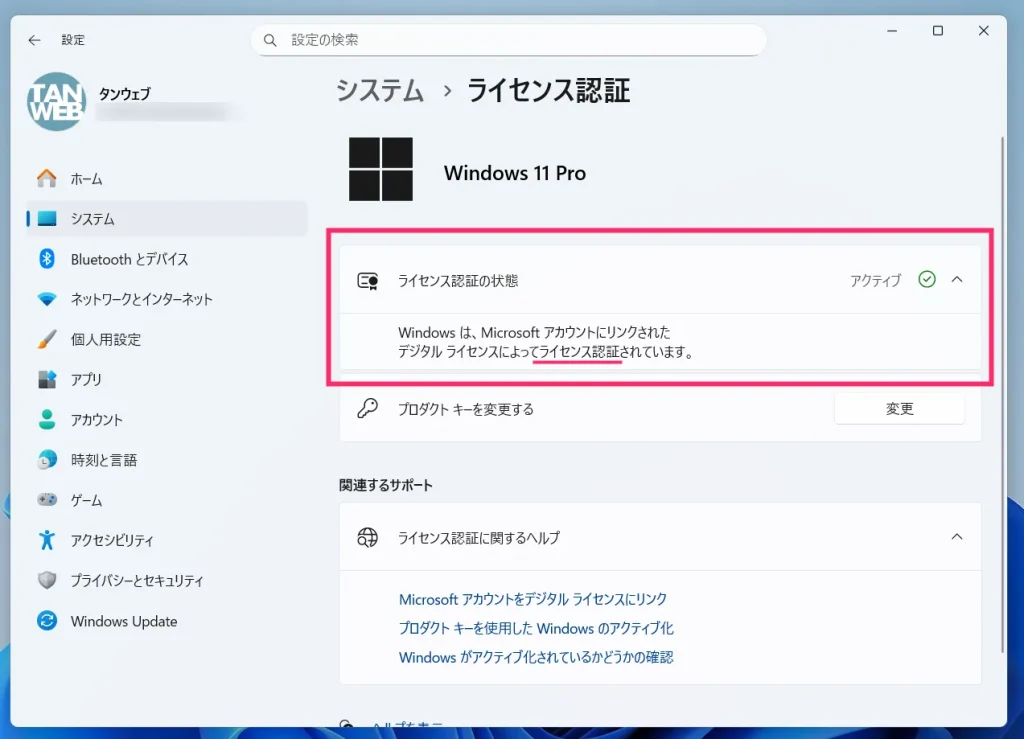Click the ホーム house icon
This screenshot has width=1024, height=739.
(x=46, y=178)
